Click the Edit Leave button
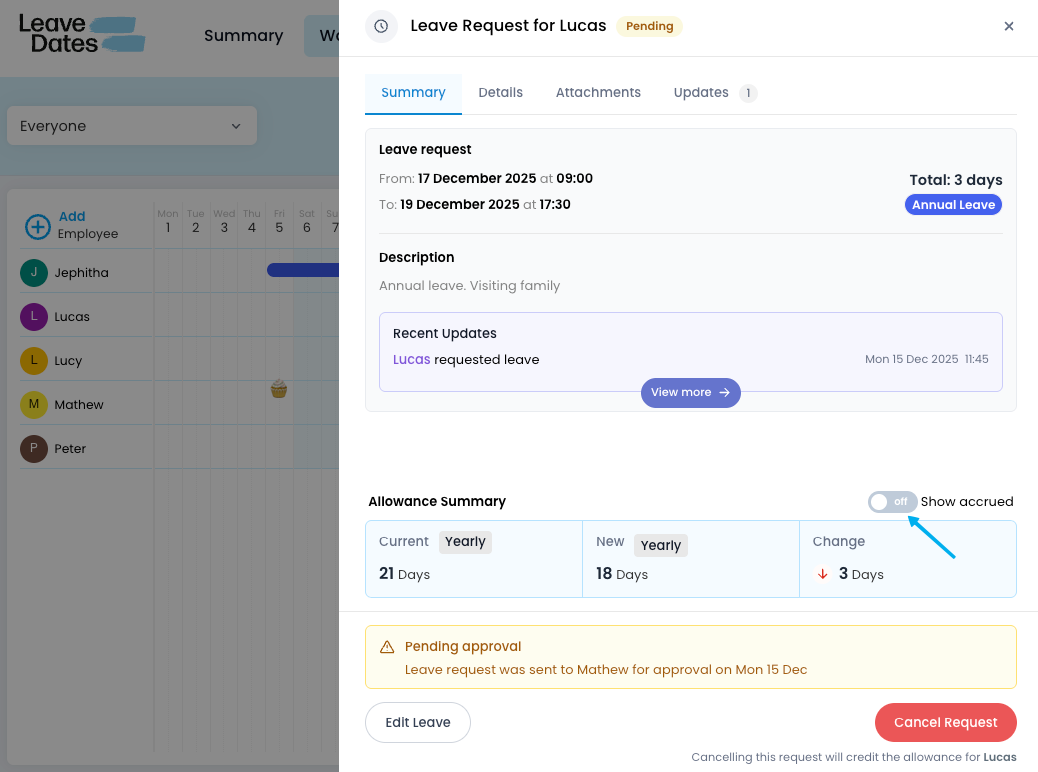The width and height of the screenshot is (1038, 772). coord(418,722)
